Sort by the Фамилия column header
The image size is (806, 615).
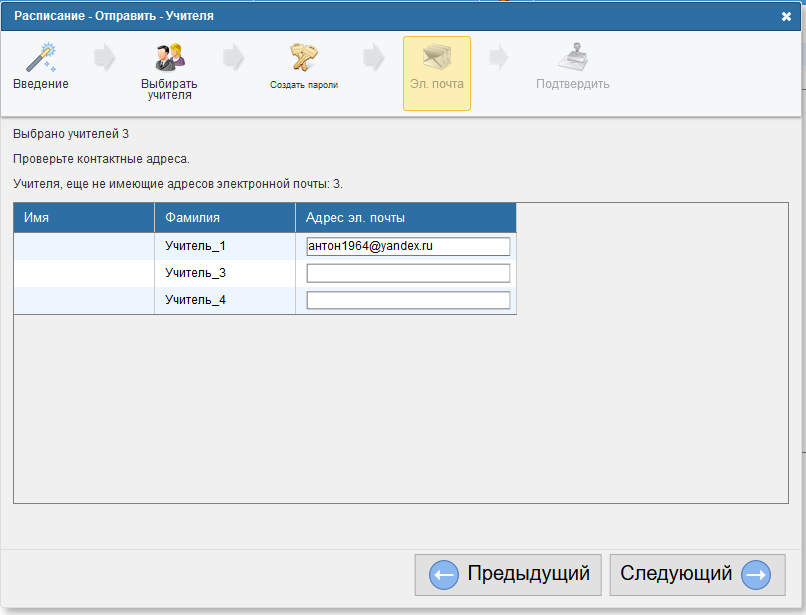[x=224, y=217]
